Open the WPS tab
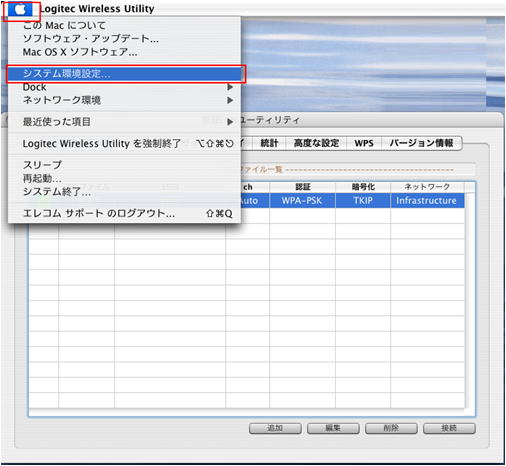Screen dimensions: 506x466 364,143
